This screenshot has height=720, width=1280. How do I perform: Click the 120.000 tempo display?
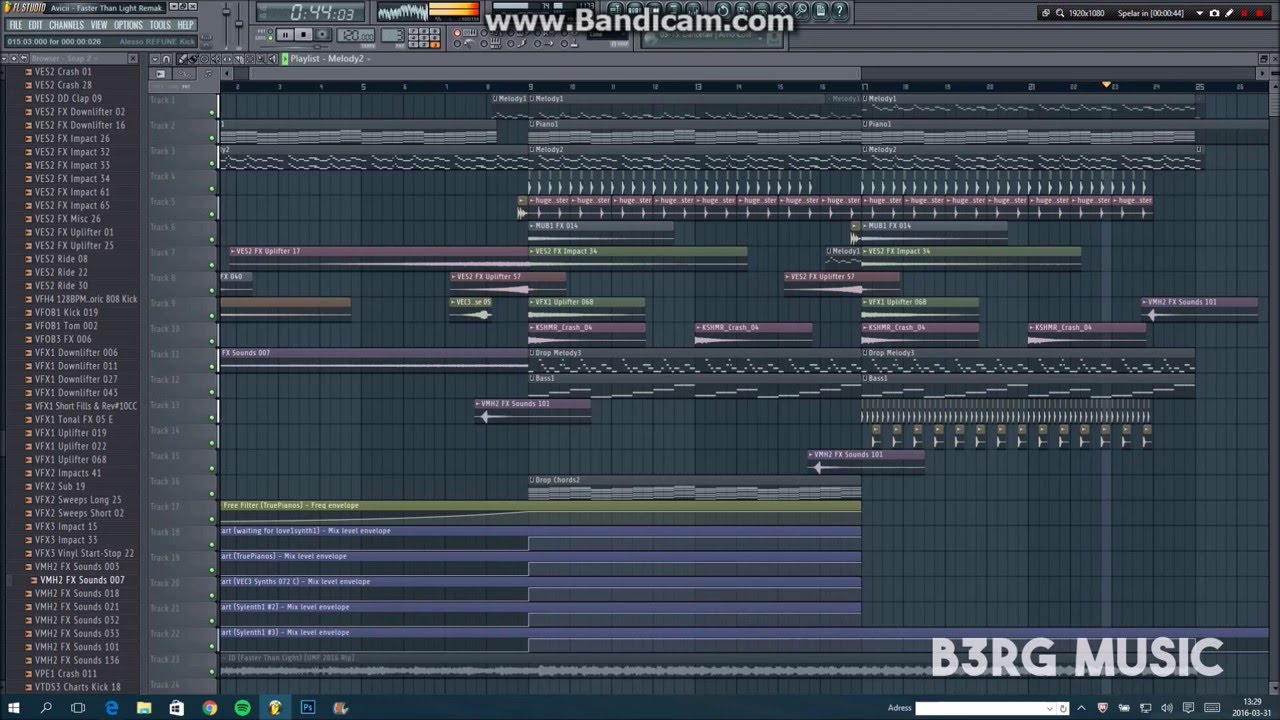pyautogui.click(x=356, y=35)
